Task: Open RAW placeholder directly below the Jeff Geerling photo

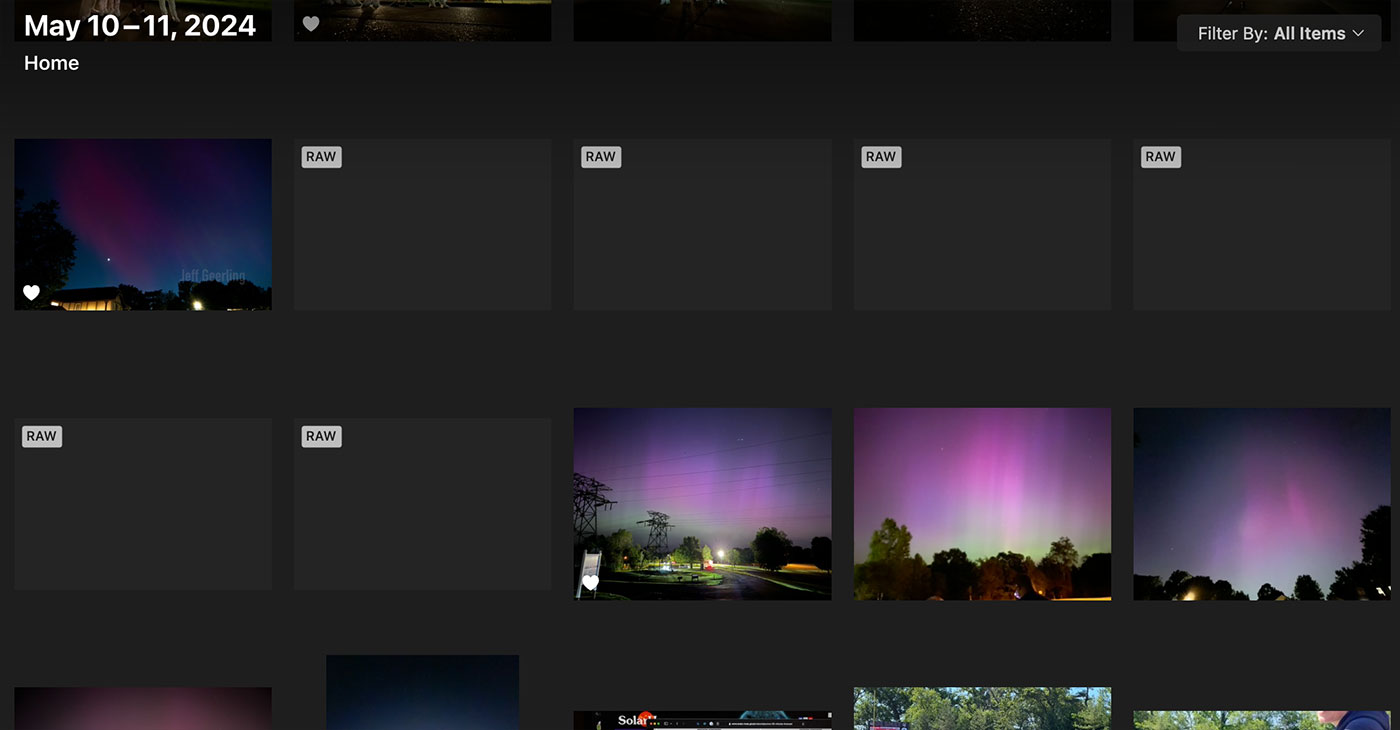Action: (x=143, y=504)
